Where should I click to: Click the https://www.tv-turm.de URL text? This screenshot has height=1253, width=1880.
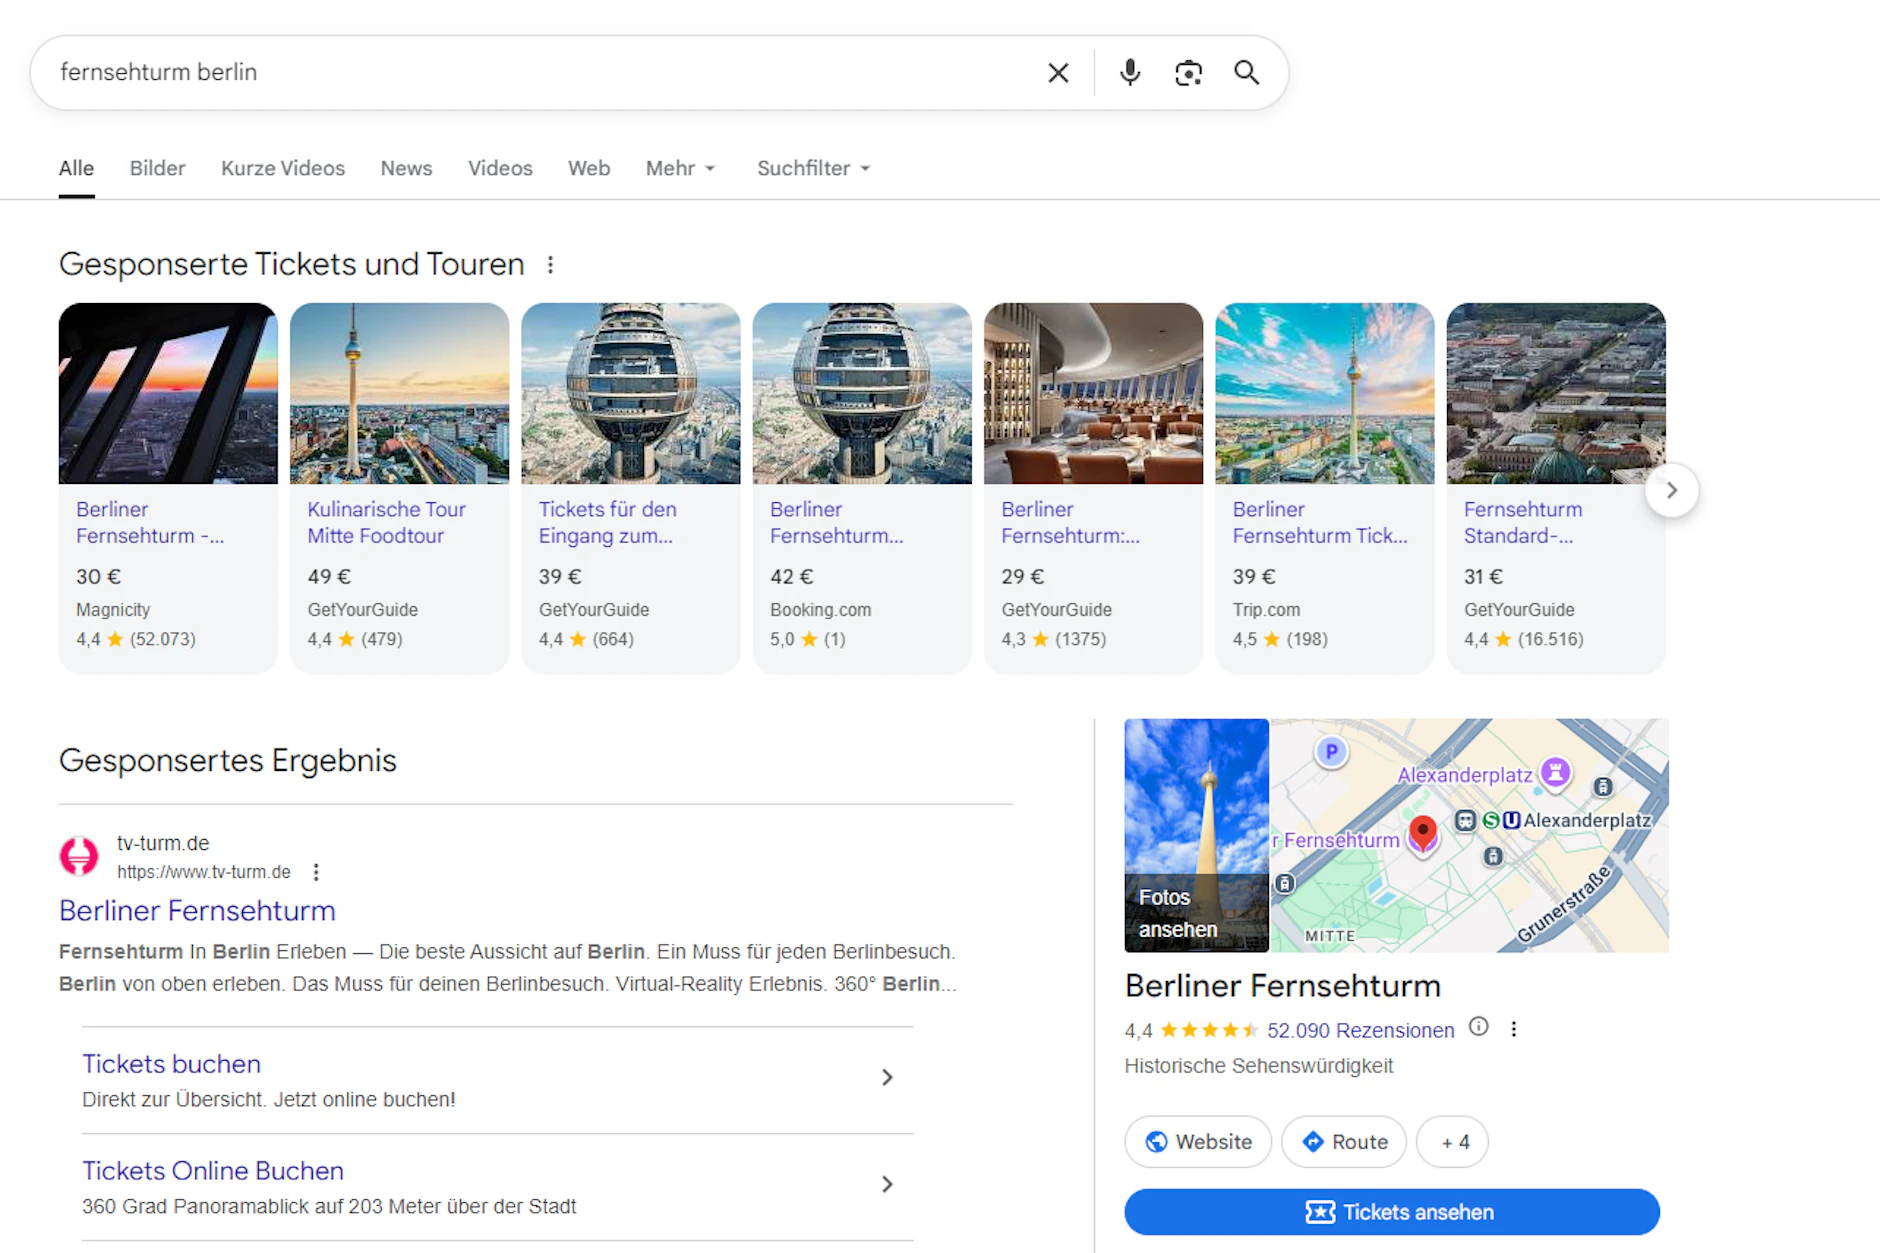[204, 872]
